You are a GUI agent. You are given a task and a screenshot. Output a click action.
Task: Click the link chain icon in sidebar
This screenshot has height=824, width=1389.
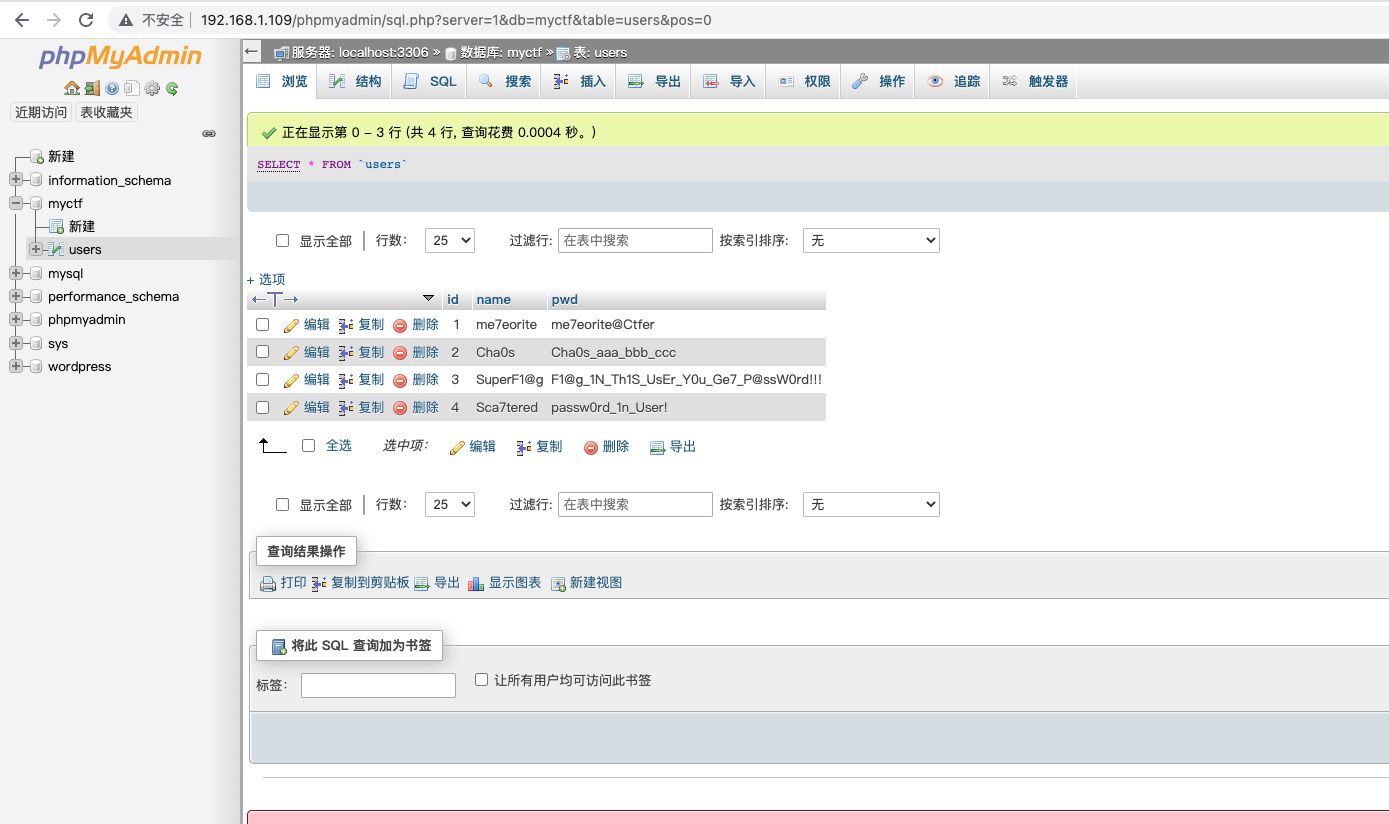pyautogui.click(x=209, y=133)
